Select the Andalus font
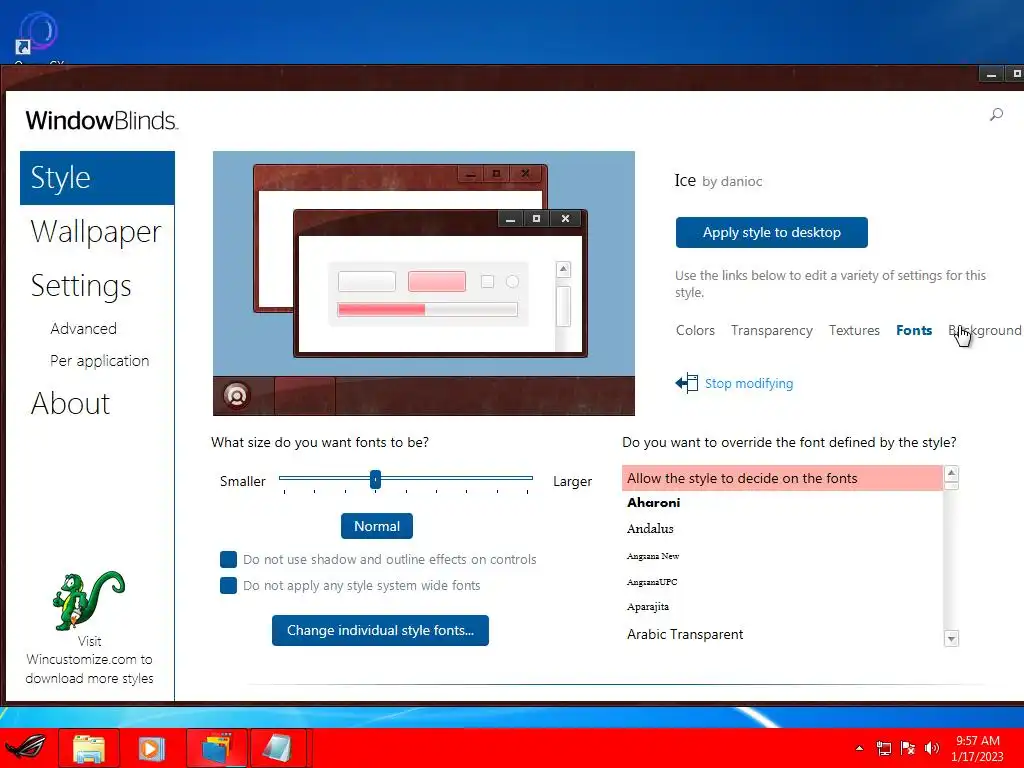This screenshot has width=1024, height=768. (782, 529)
